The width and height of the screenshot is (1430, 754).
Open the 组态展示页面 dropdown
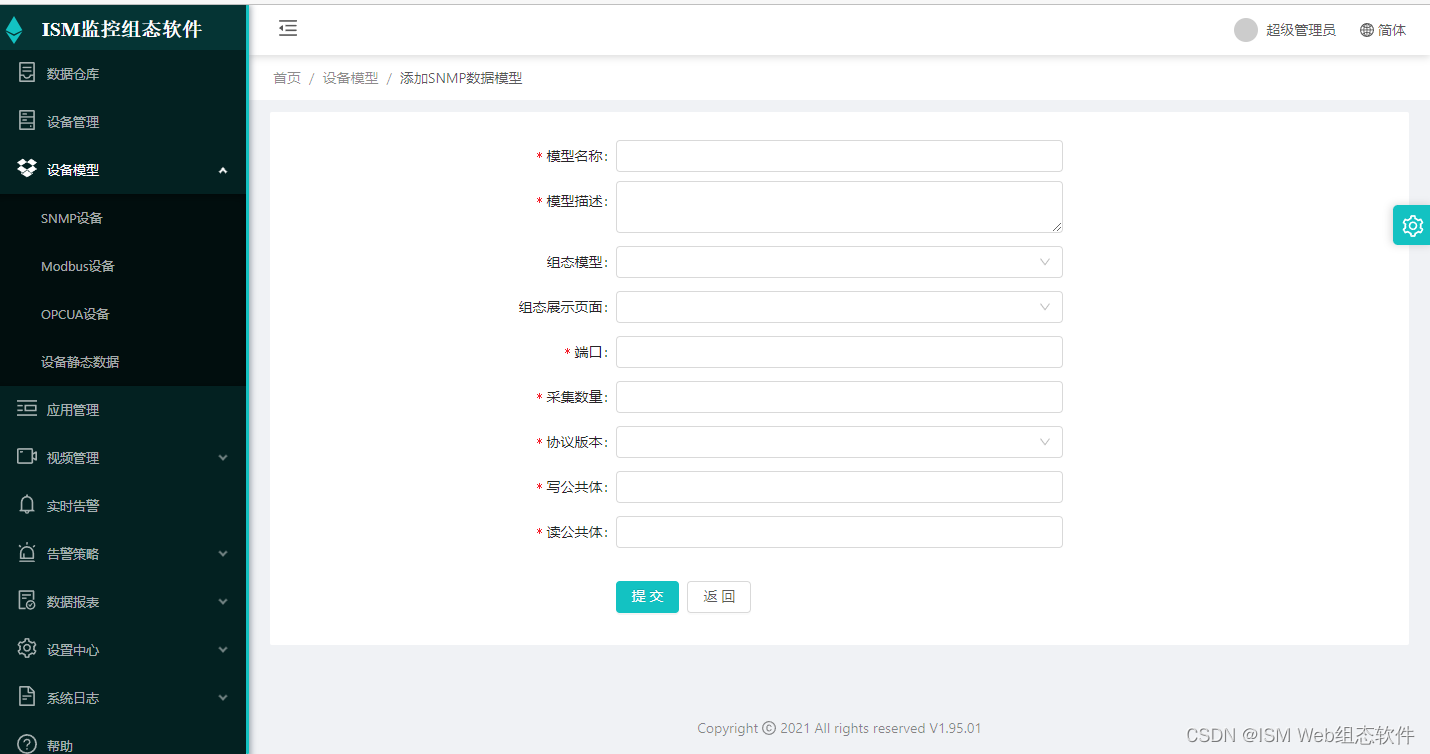pos(839,307)
